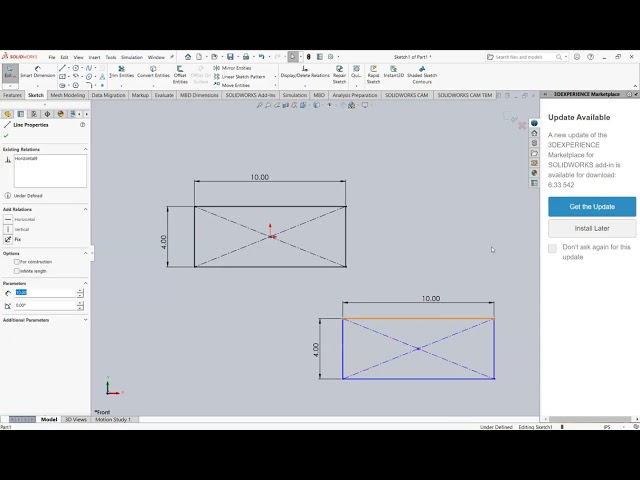Image resolution: width=640 pixels, height=480 pixels.
Task: Switch to the Evaluate tab
Action: pyautogui.click(x=164, y=95)
